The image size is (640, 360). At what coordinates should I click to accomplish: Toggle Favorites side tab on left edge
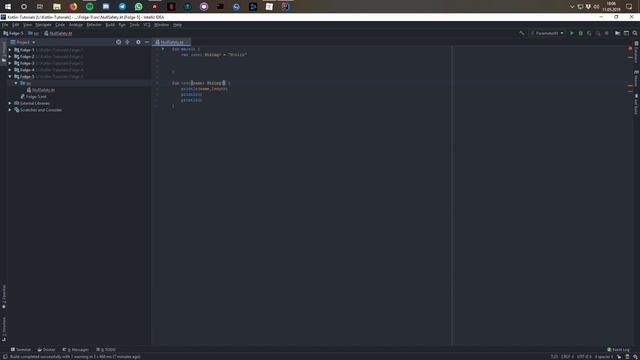(x=4, y=297)
